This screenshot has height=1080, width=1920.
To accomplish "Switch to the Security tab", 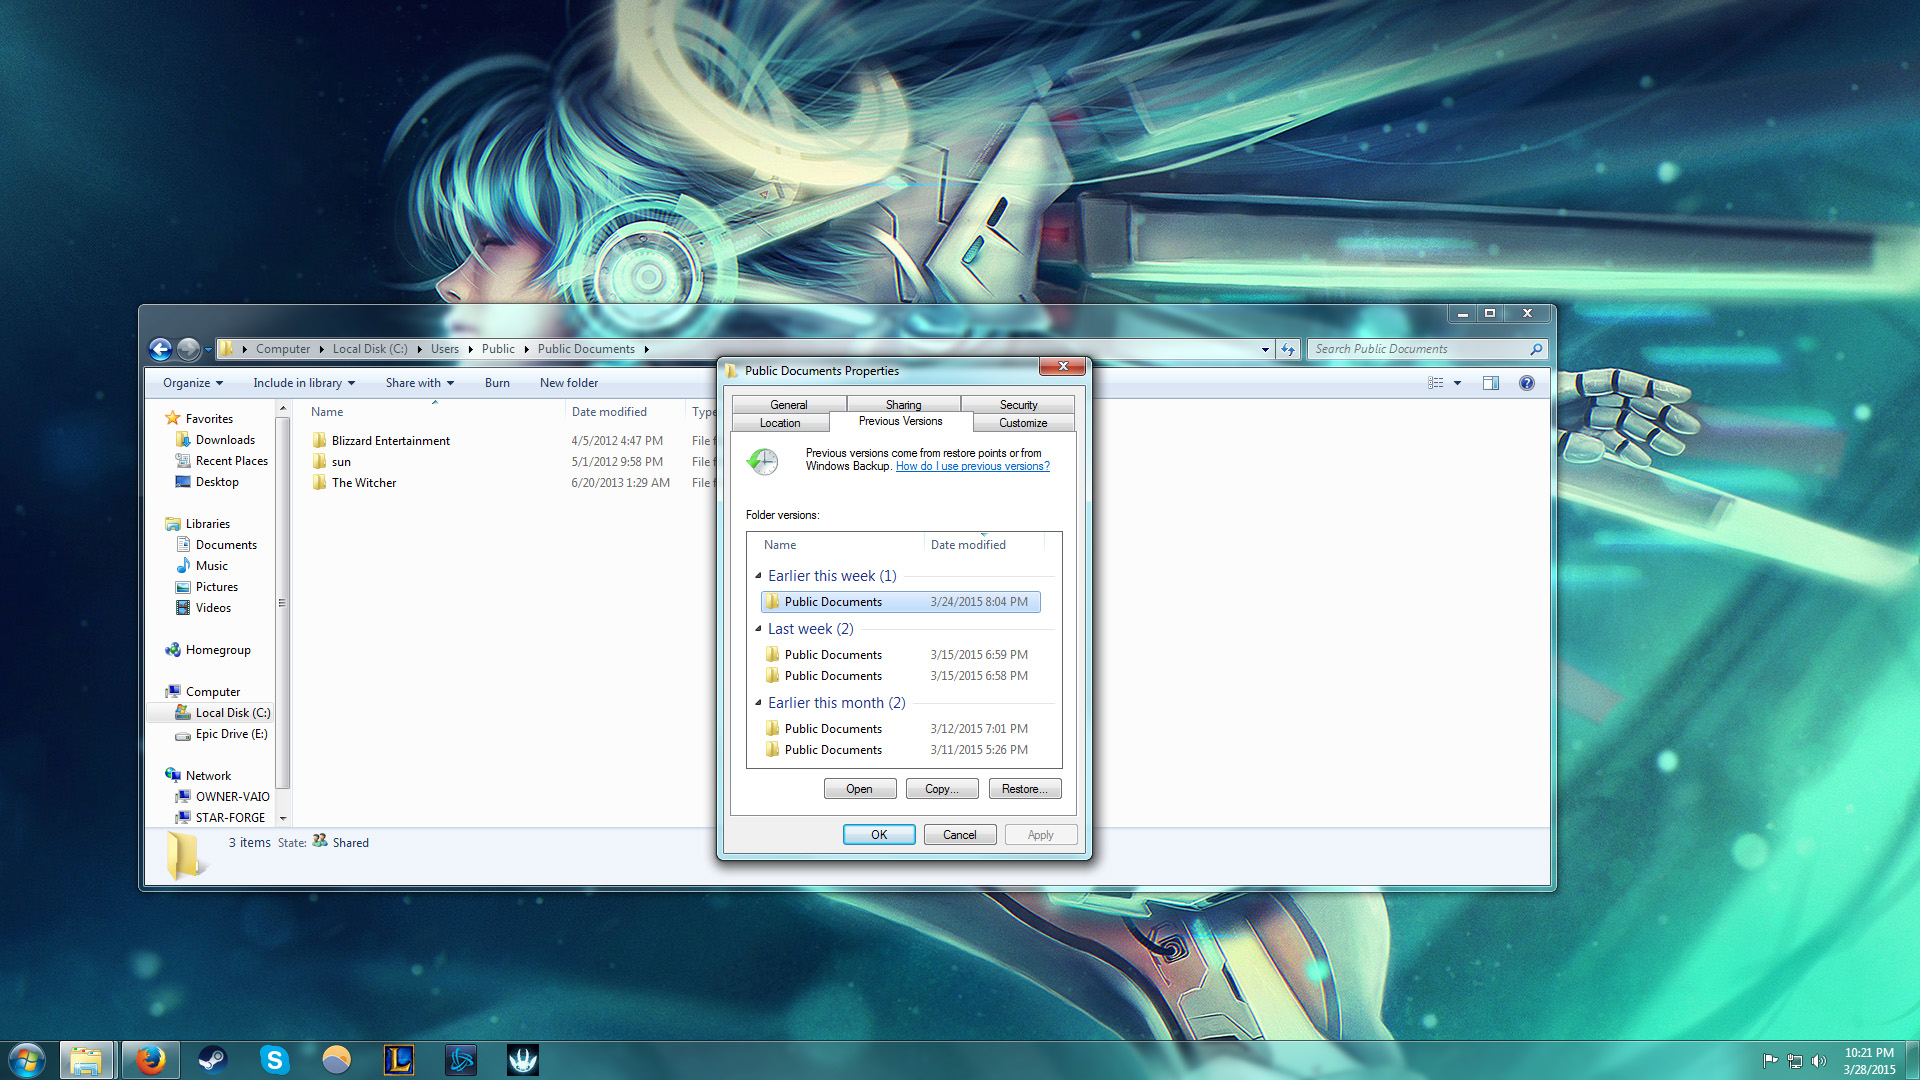I will tap(1018, 404).
